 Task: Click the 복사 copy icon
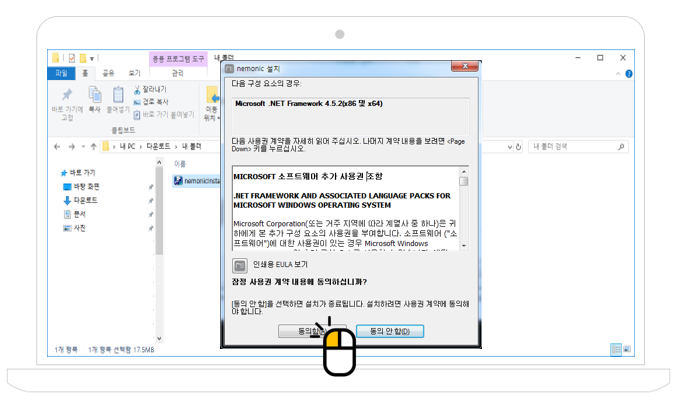(x=95, y=94)
